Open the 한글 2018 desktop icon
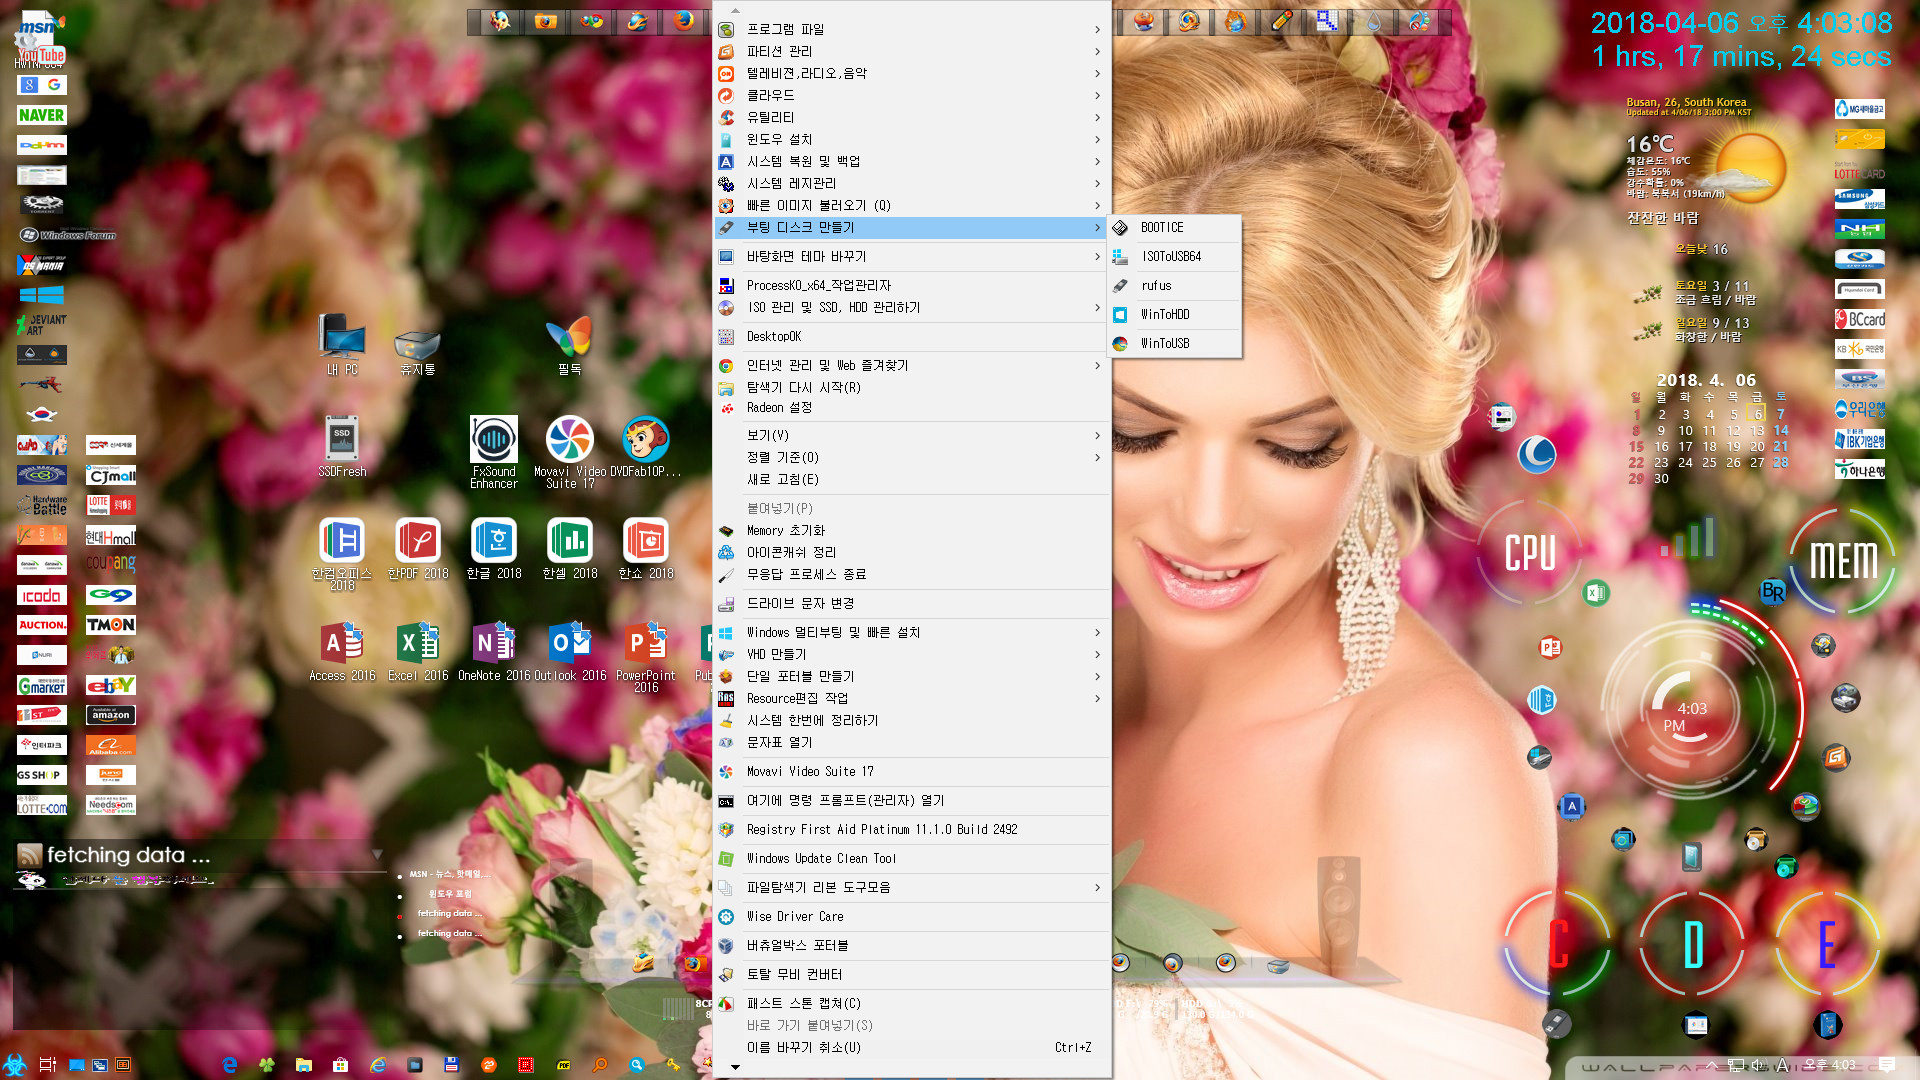 click(x=494, y=548)
